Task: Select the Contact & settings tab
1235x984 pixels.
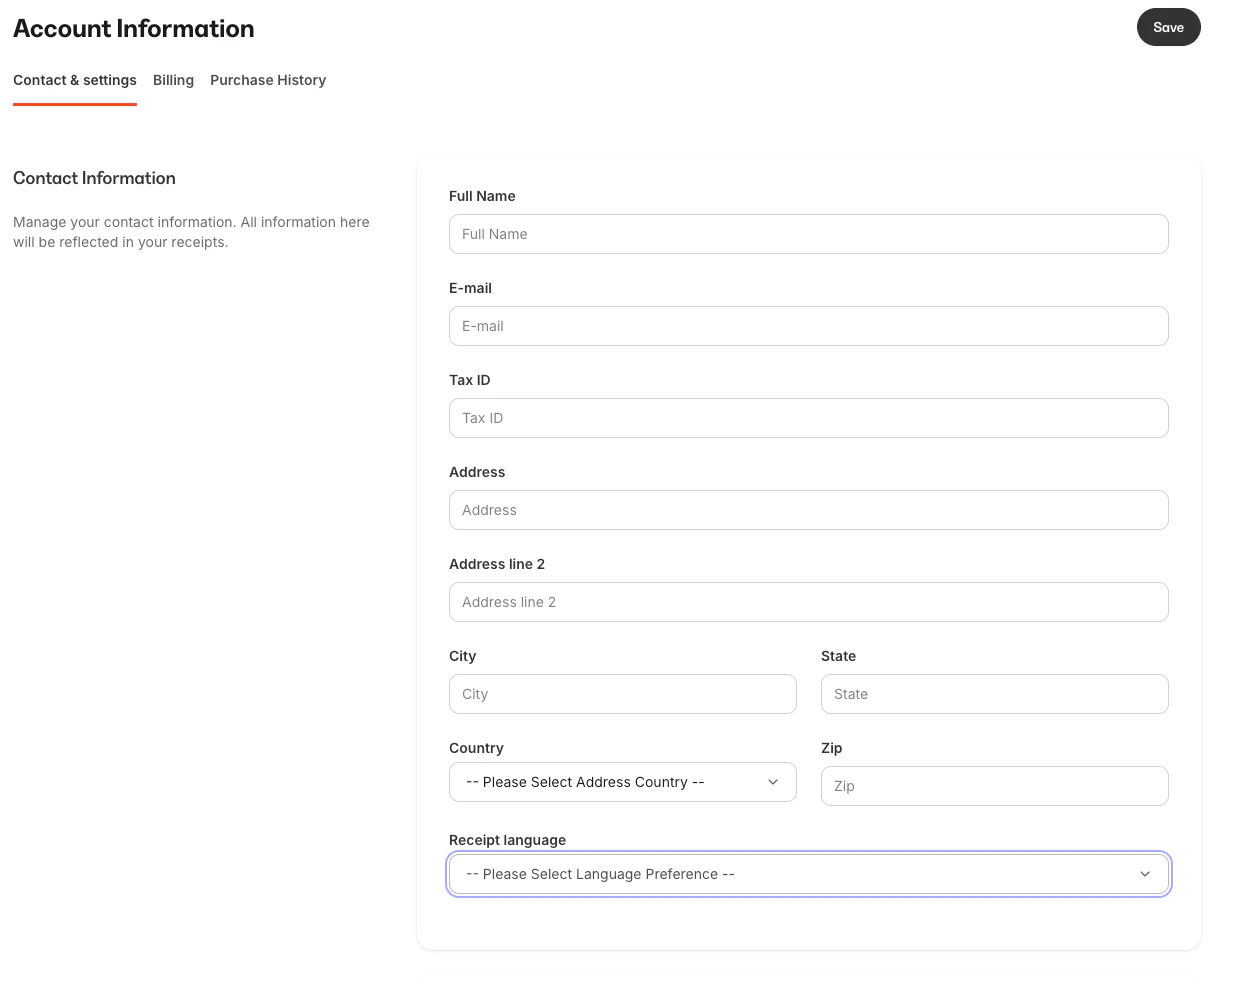Action: (75, 80)
